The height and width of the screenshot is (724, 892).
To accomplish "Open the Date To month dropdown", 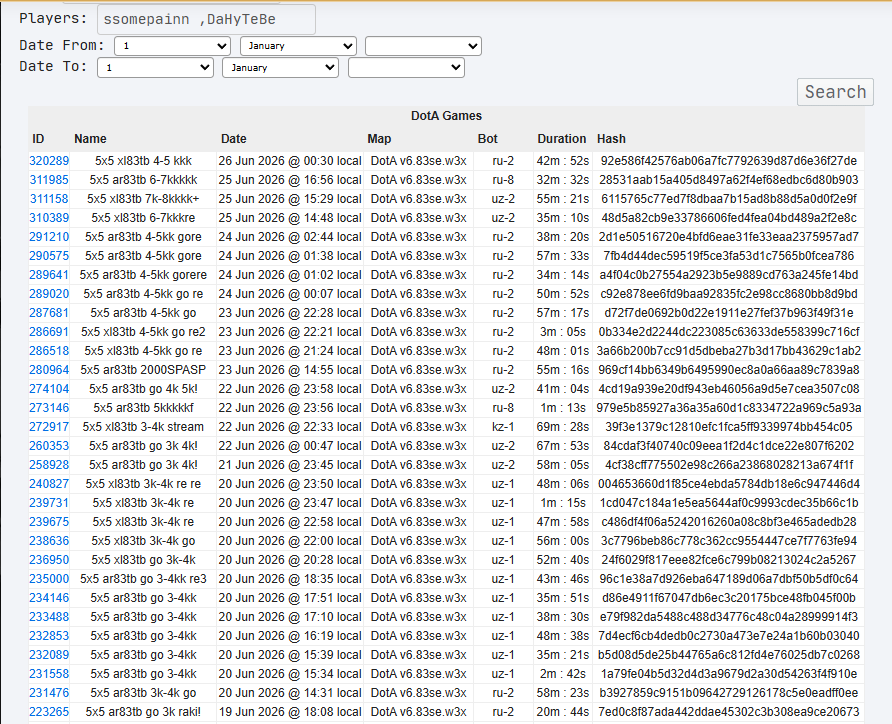I will pos(280,68).
